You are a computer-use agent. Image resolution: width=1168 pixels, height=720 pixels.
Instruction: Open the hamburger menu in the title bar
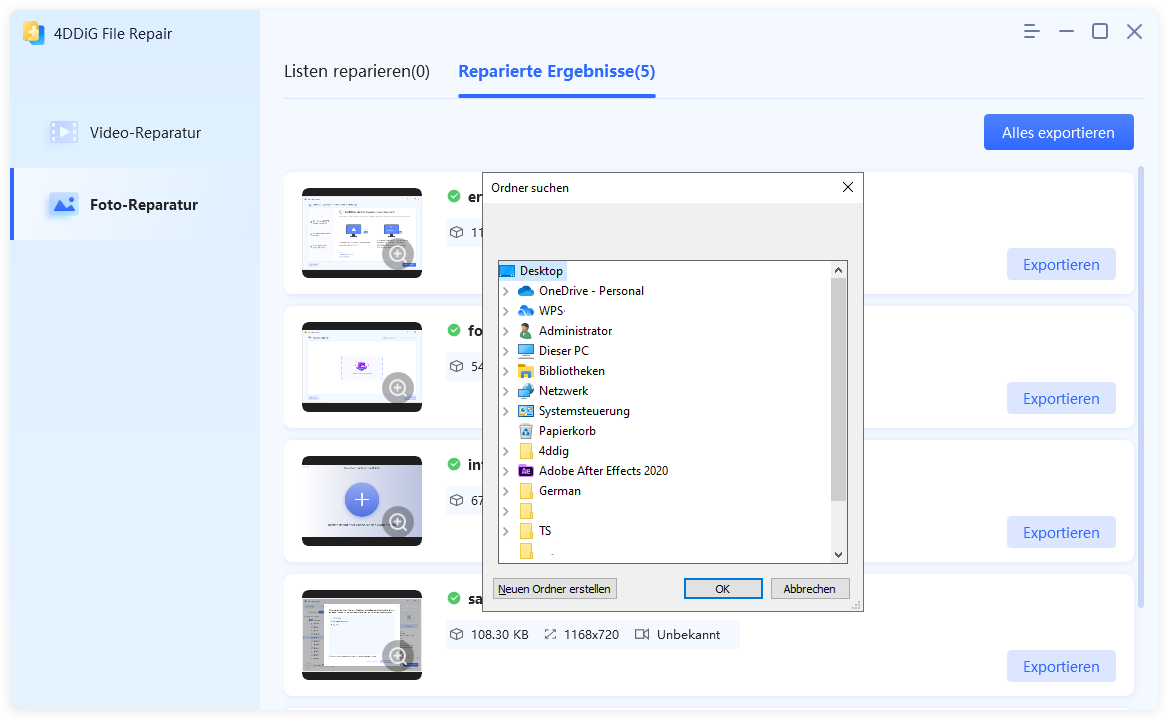[1030, 31]
